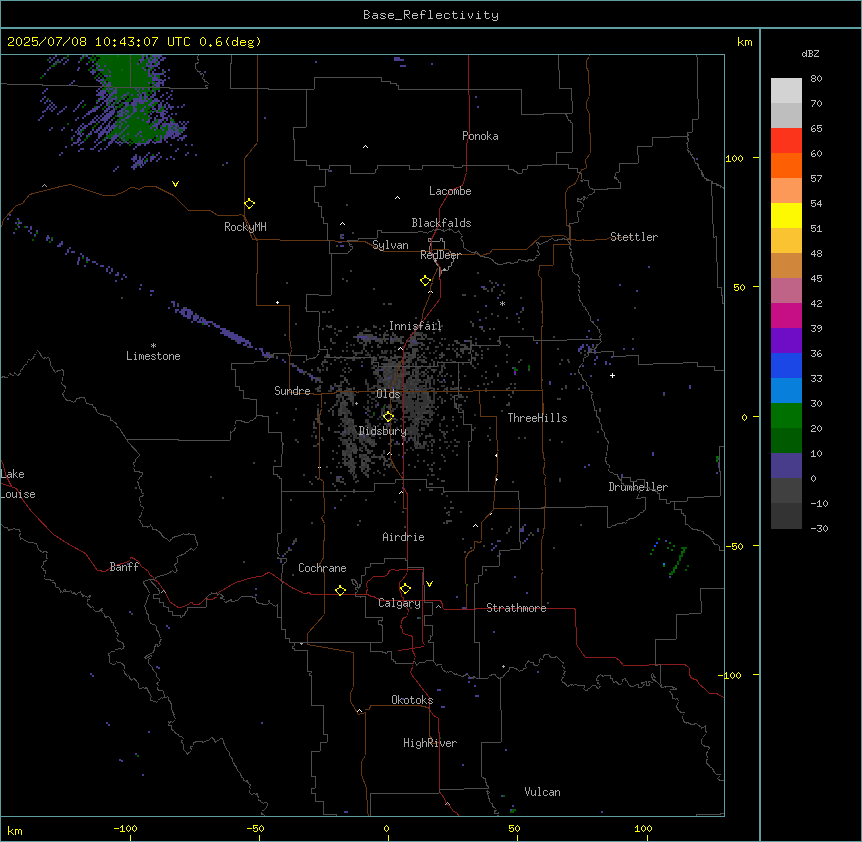862x842 pixels.
Task: Click the Strathmore city label
Action: pos(516,608)
